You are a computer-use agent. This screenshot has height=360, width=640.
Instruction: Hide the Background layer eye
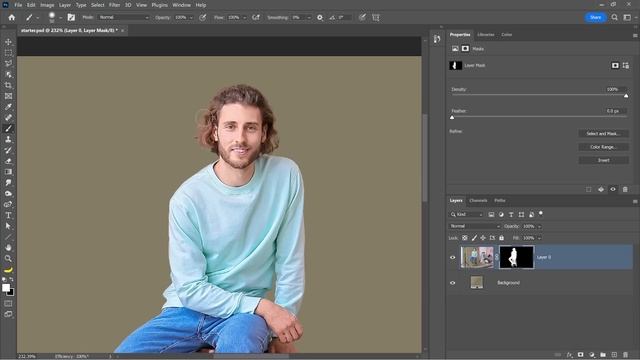[x=452, y=282]
